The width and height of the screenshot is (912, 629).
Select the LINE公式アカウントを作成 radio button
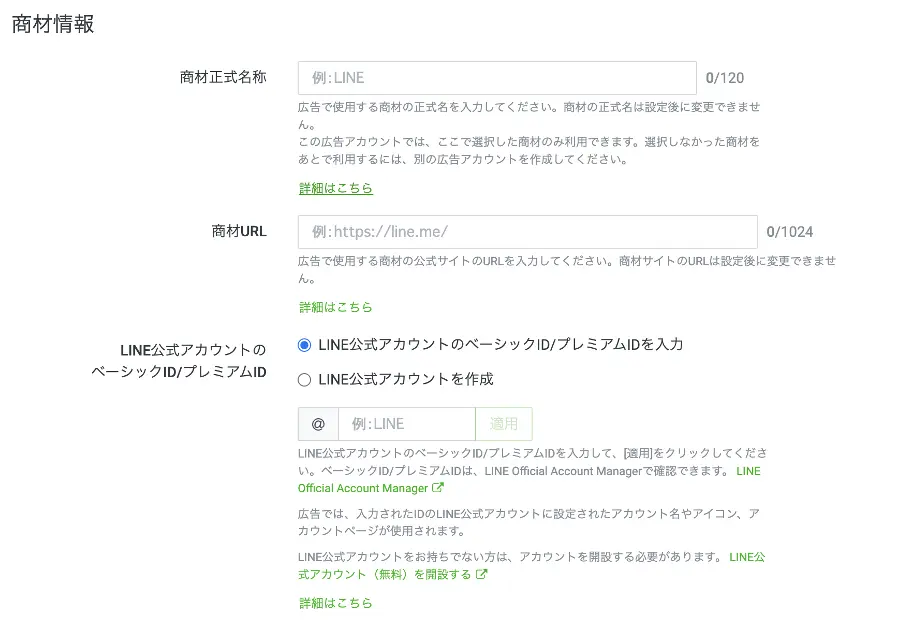(304, 380)
